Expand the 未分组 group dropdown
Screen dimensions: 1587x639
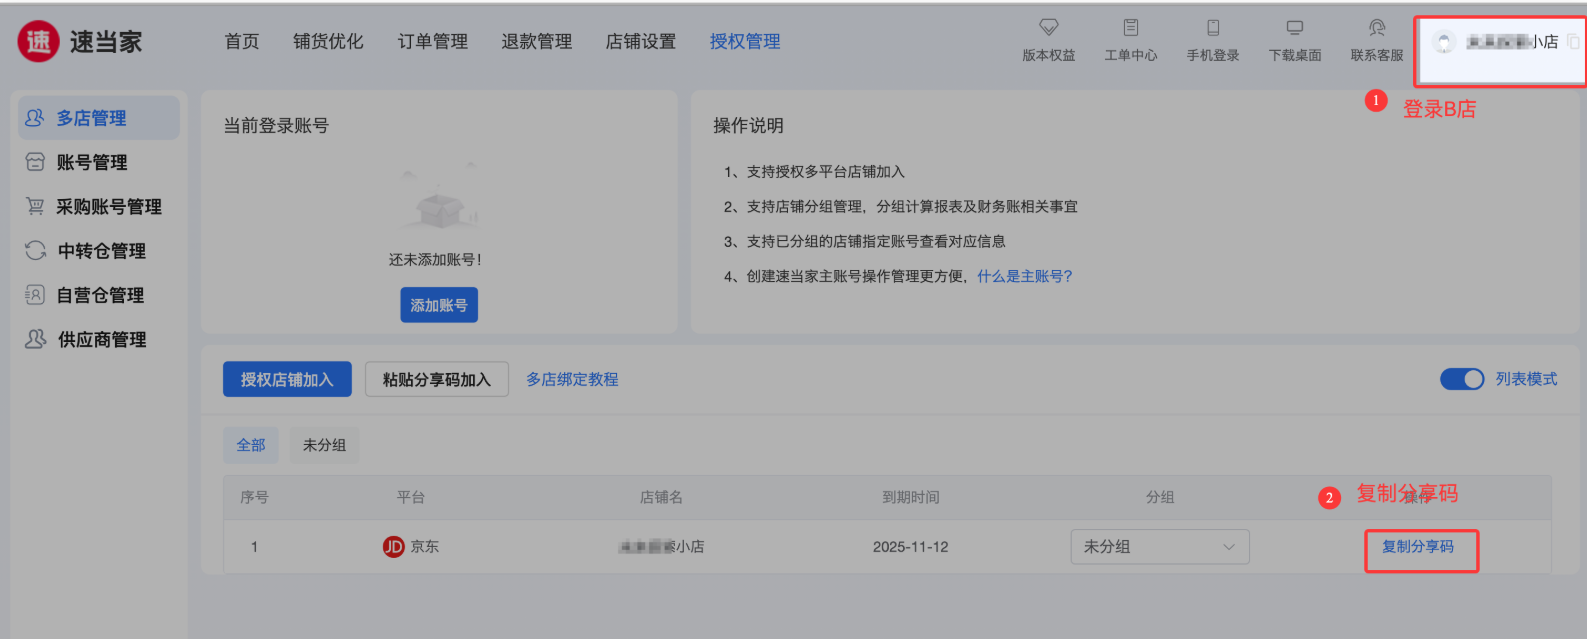[x=1159, y=547]
